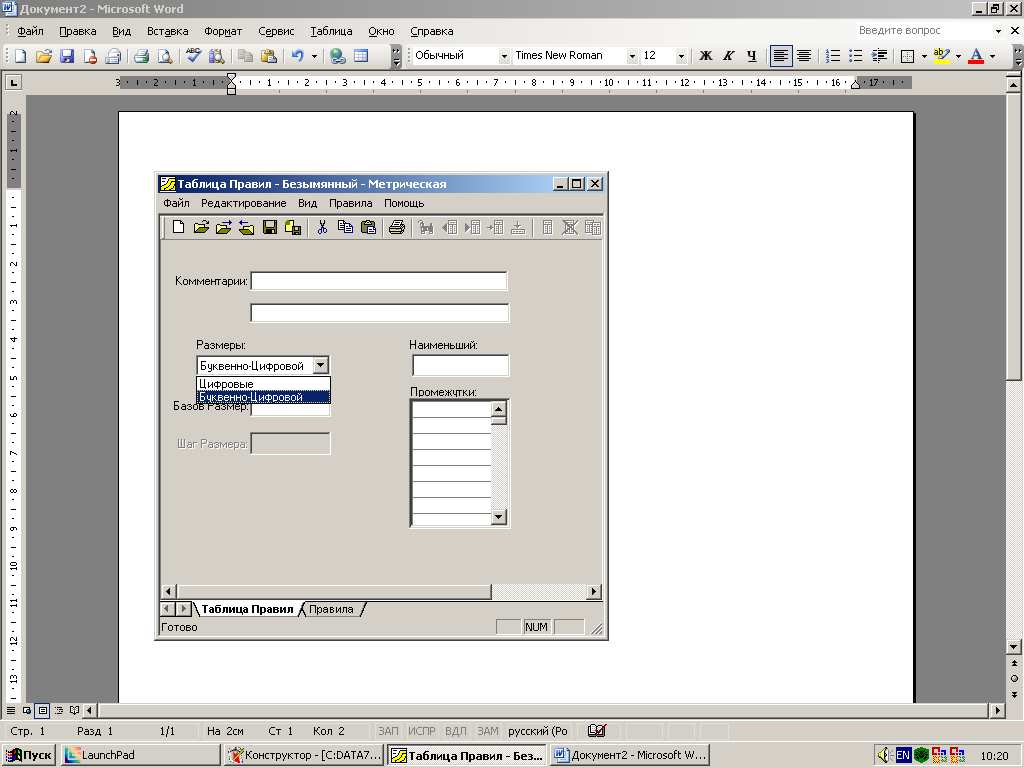Insert a hyperlink via the globe icon

(x=338, y=56)
